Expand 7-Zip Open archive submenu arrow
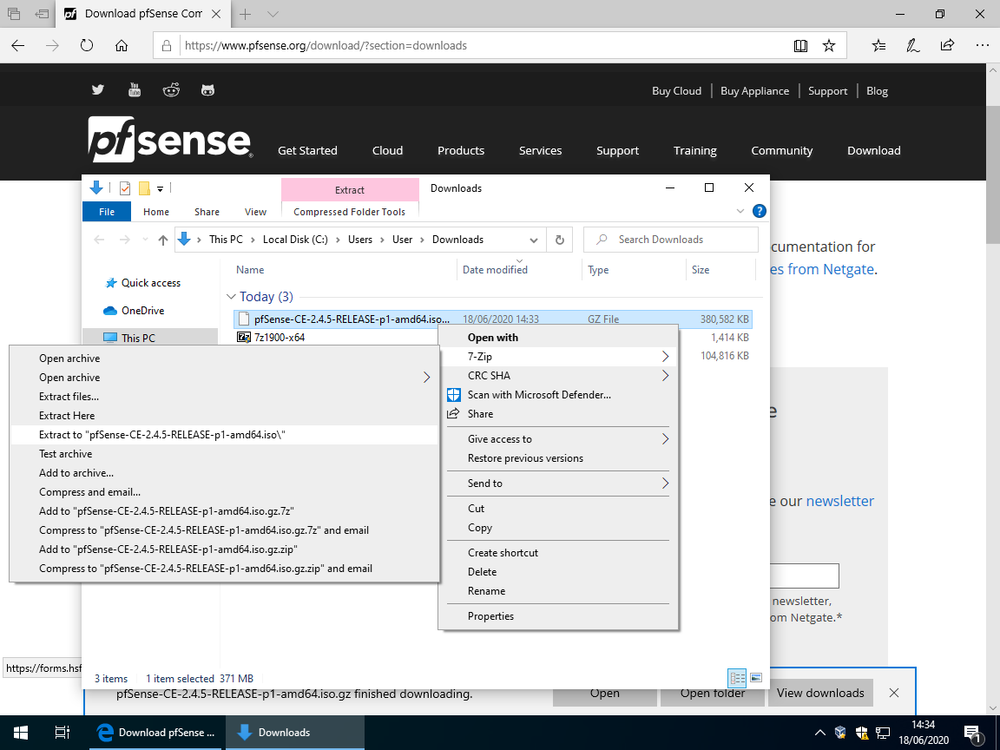 pos(427,378)
